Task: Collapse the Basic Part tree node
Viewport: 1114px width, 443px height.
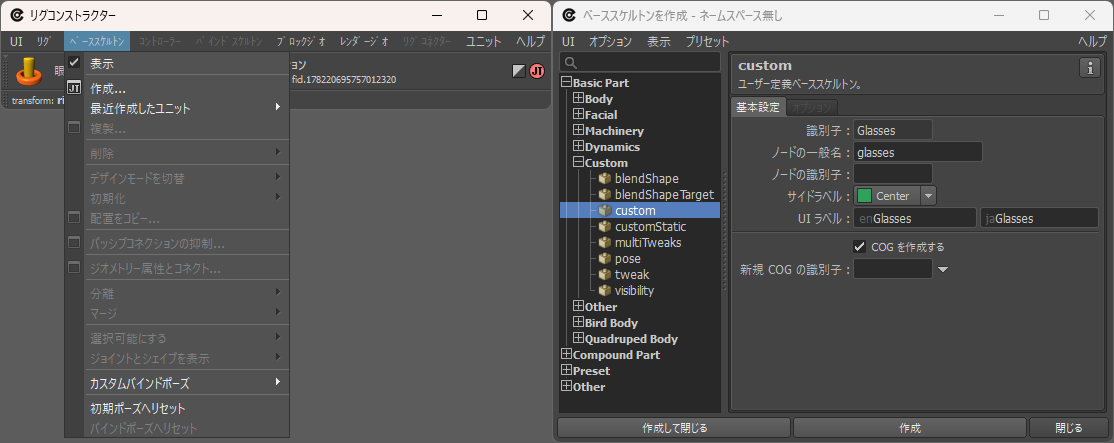Action: point(566,82)
